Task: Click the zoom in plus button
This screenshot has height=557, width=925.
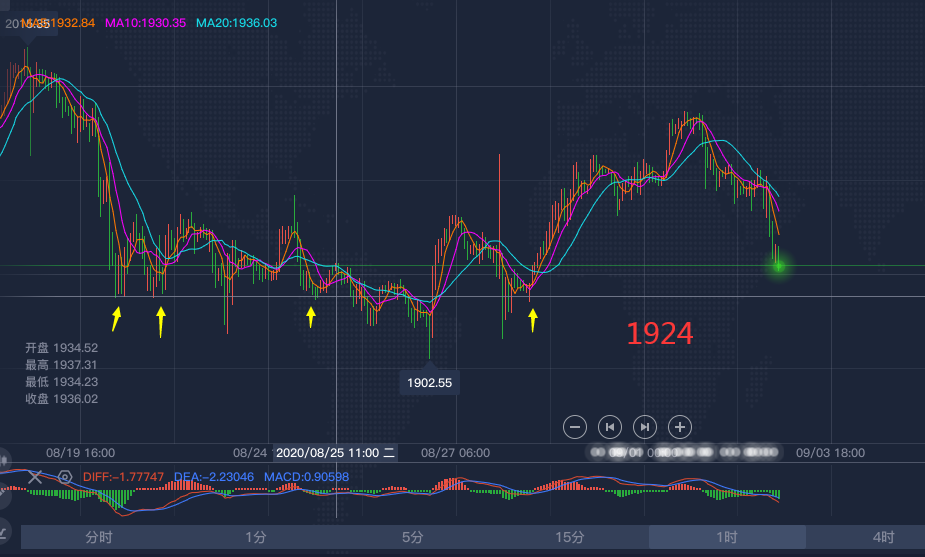Action: pyautogui.click(x=680, y=427)
